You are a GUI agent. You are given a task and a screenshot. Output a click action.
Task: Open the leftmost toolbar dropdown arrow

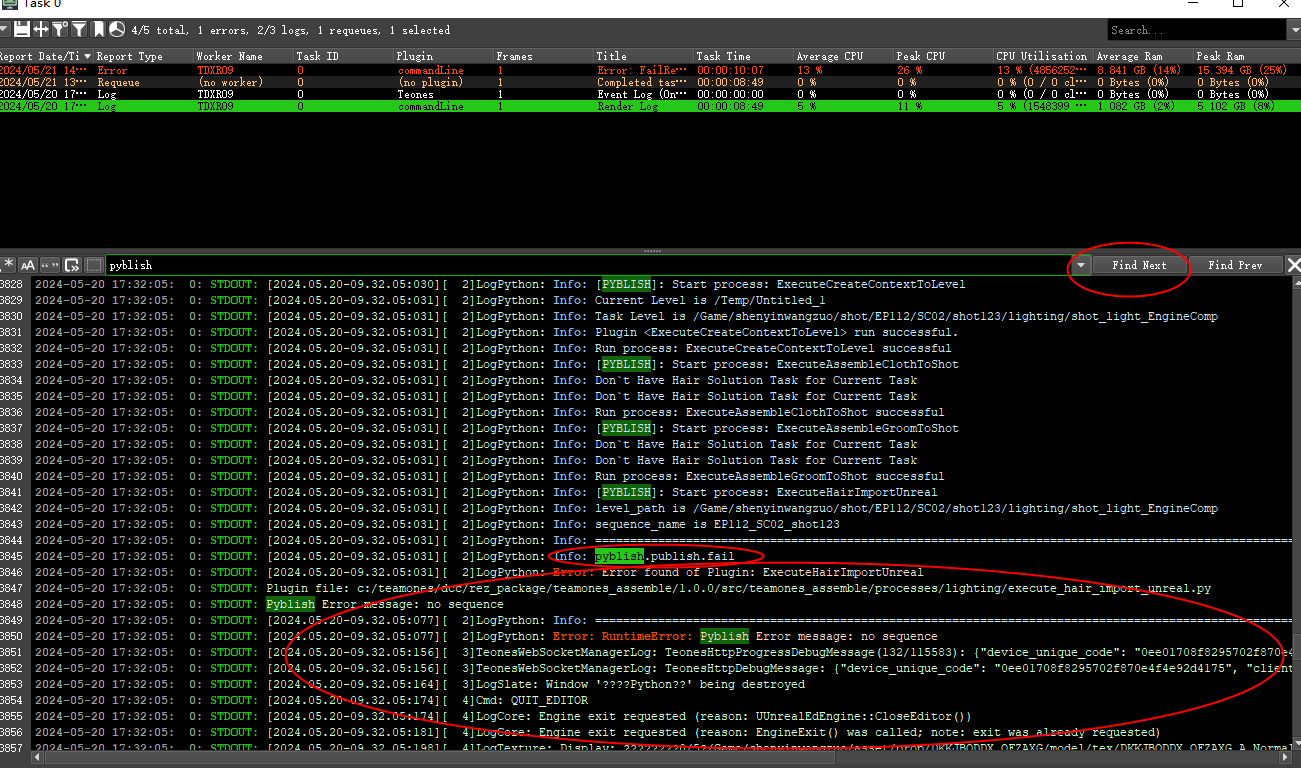point(4,30)
